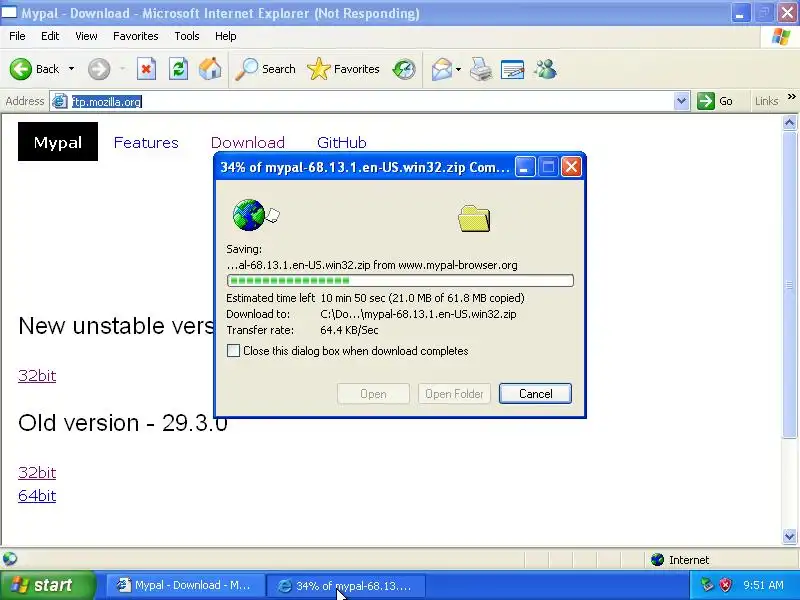
Task: Click the 9:51 AM system clock
Action: tap(763, 585)
